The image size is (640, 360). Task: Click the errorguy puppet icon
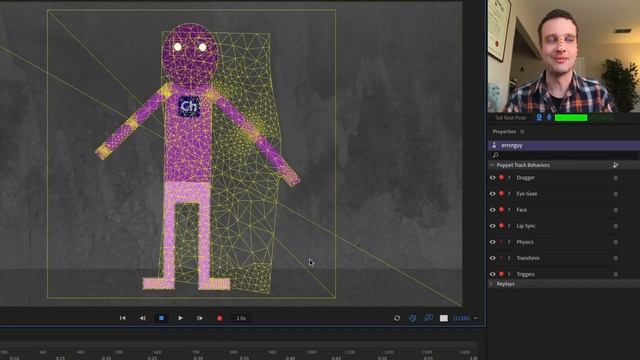click(494, 145)
